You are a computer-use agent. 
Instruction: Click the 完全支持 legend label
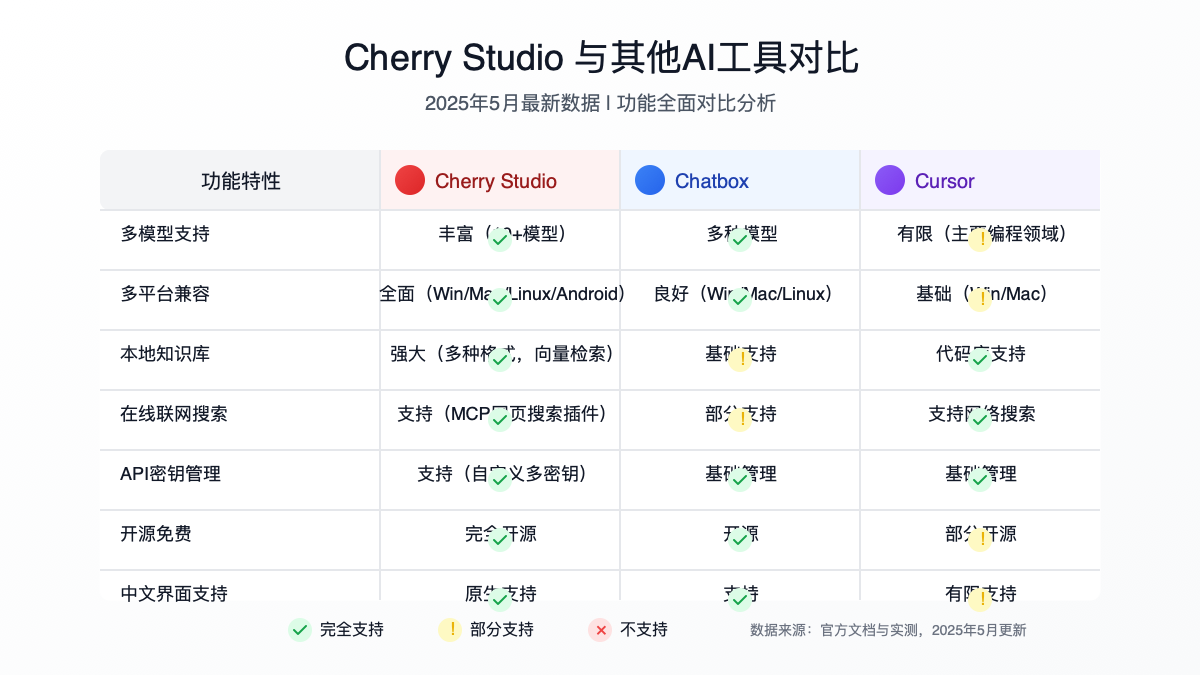click(352, 630)
